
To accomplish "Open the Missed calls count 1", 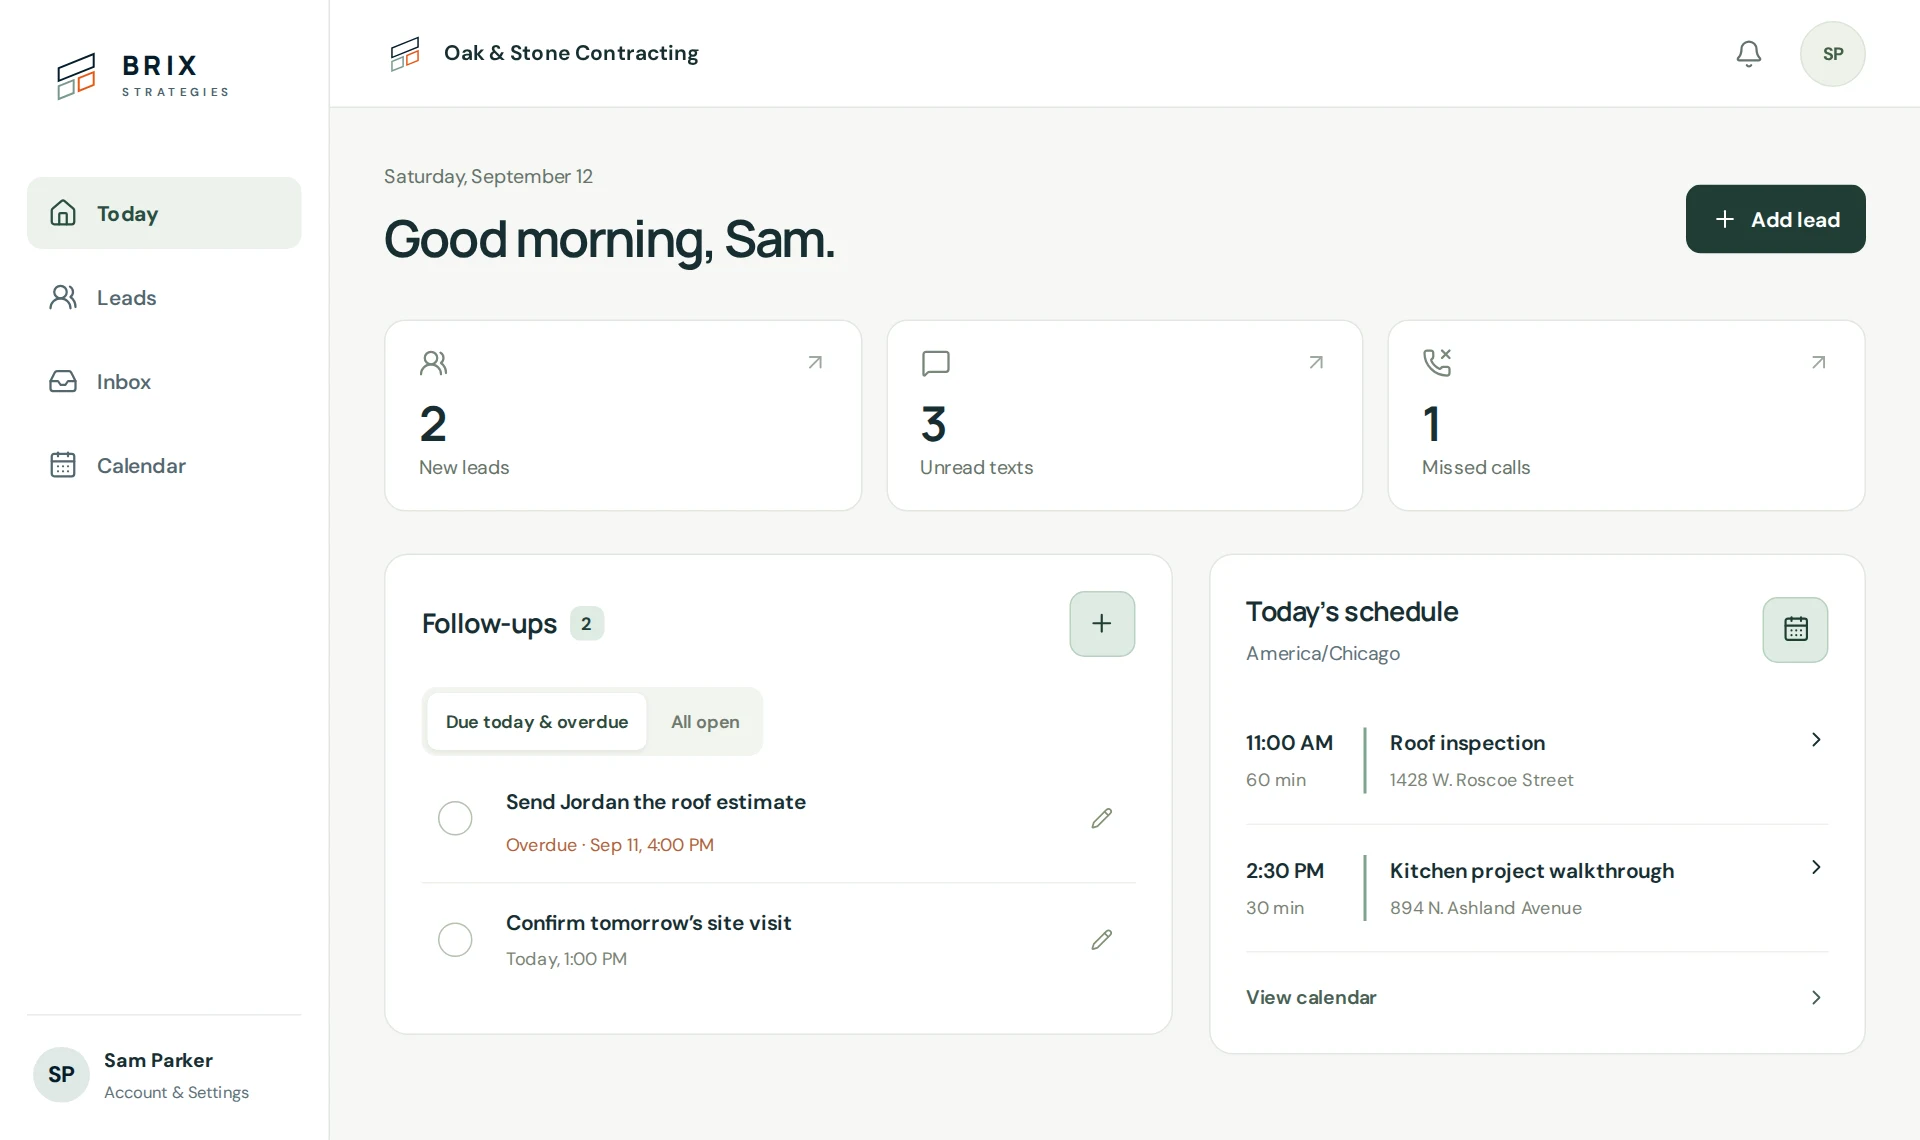I will point(1432,424).
